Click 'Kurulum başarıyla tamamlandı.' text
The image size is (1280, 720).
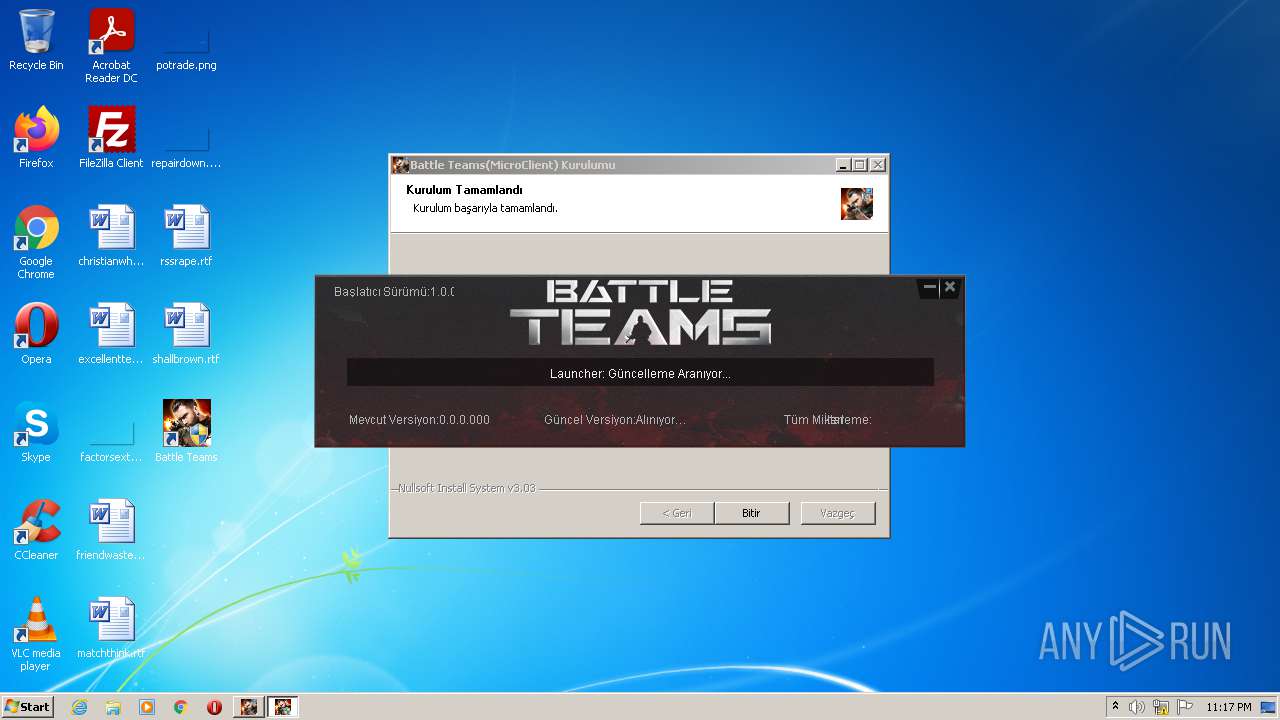click(485, 208)
